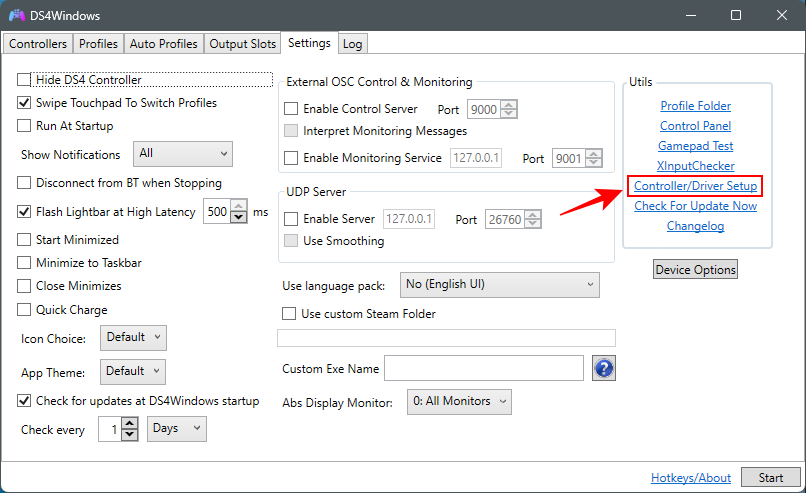Image resolution: width=806 pixels, height=493 pixels.
Task: Enable Close Minimizes checkbox
Action: click(24, 286)
